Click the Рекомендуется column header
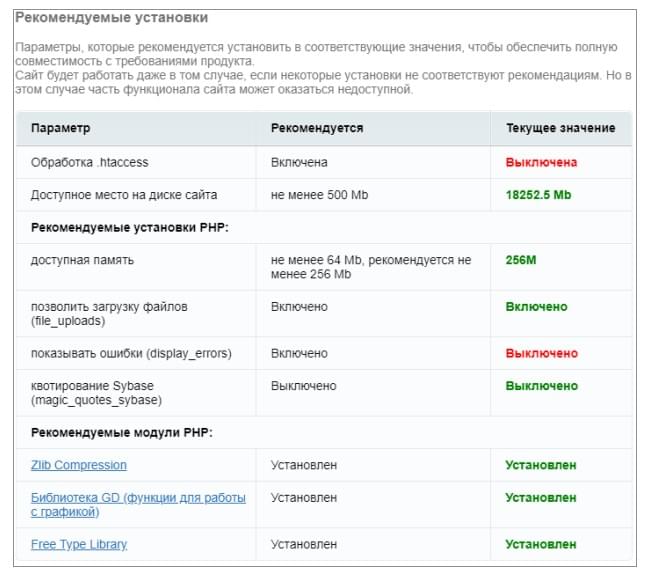 (x=317, y=128)
